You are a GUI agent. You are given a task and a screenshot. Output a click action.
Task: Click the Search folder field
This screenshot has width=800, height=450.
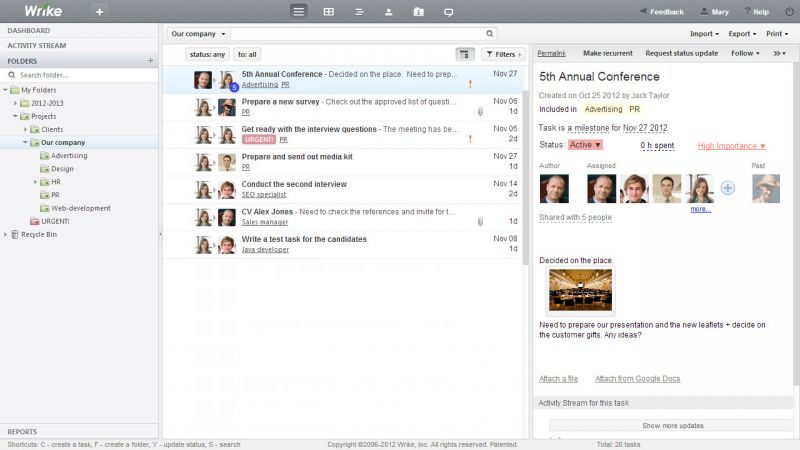(x=79, y=75)
